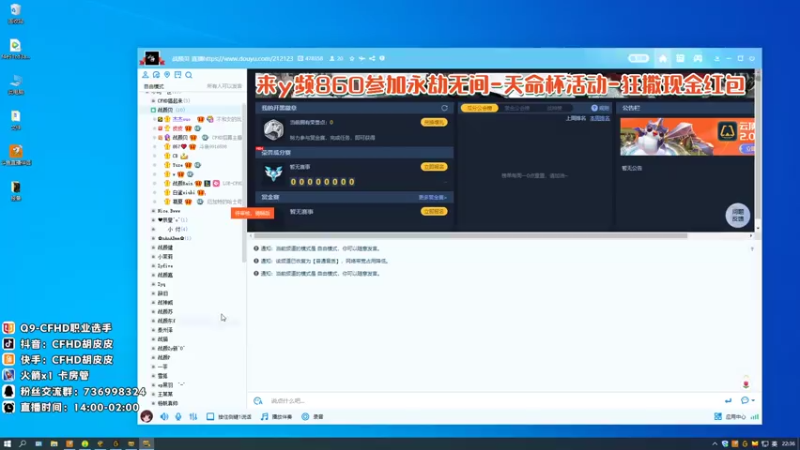
Task: Open the This PC desktop icon
Action: (x=16, y=84)
